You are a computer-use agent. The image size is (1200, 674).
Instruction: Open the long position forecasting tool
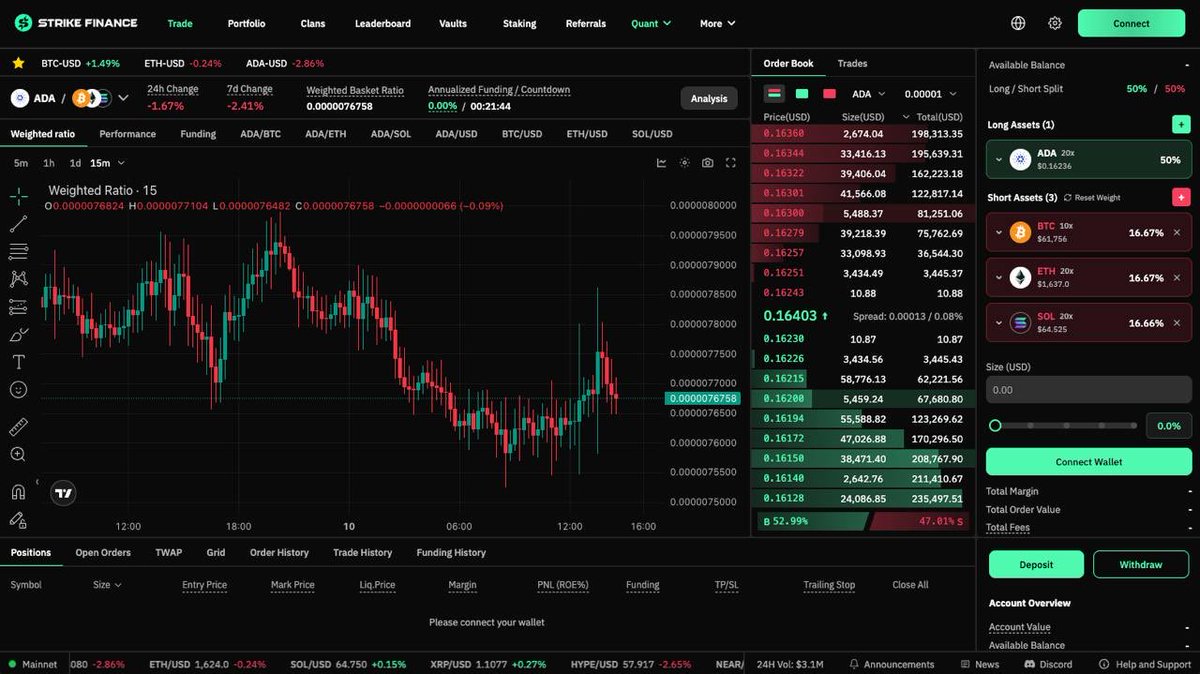click(18, 307)
